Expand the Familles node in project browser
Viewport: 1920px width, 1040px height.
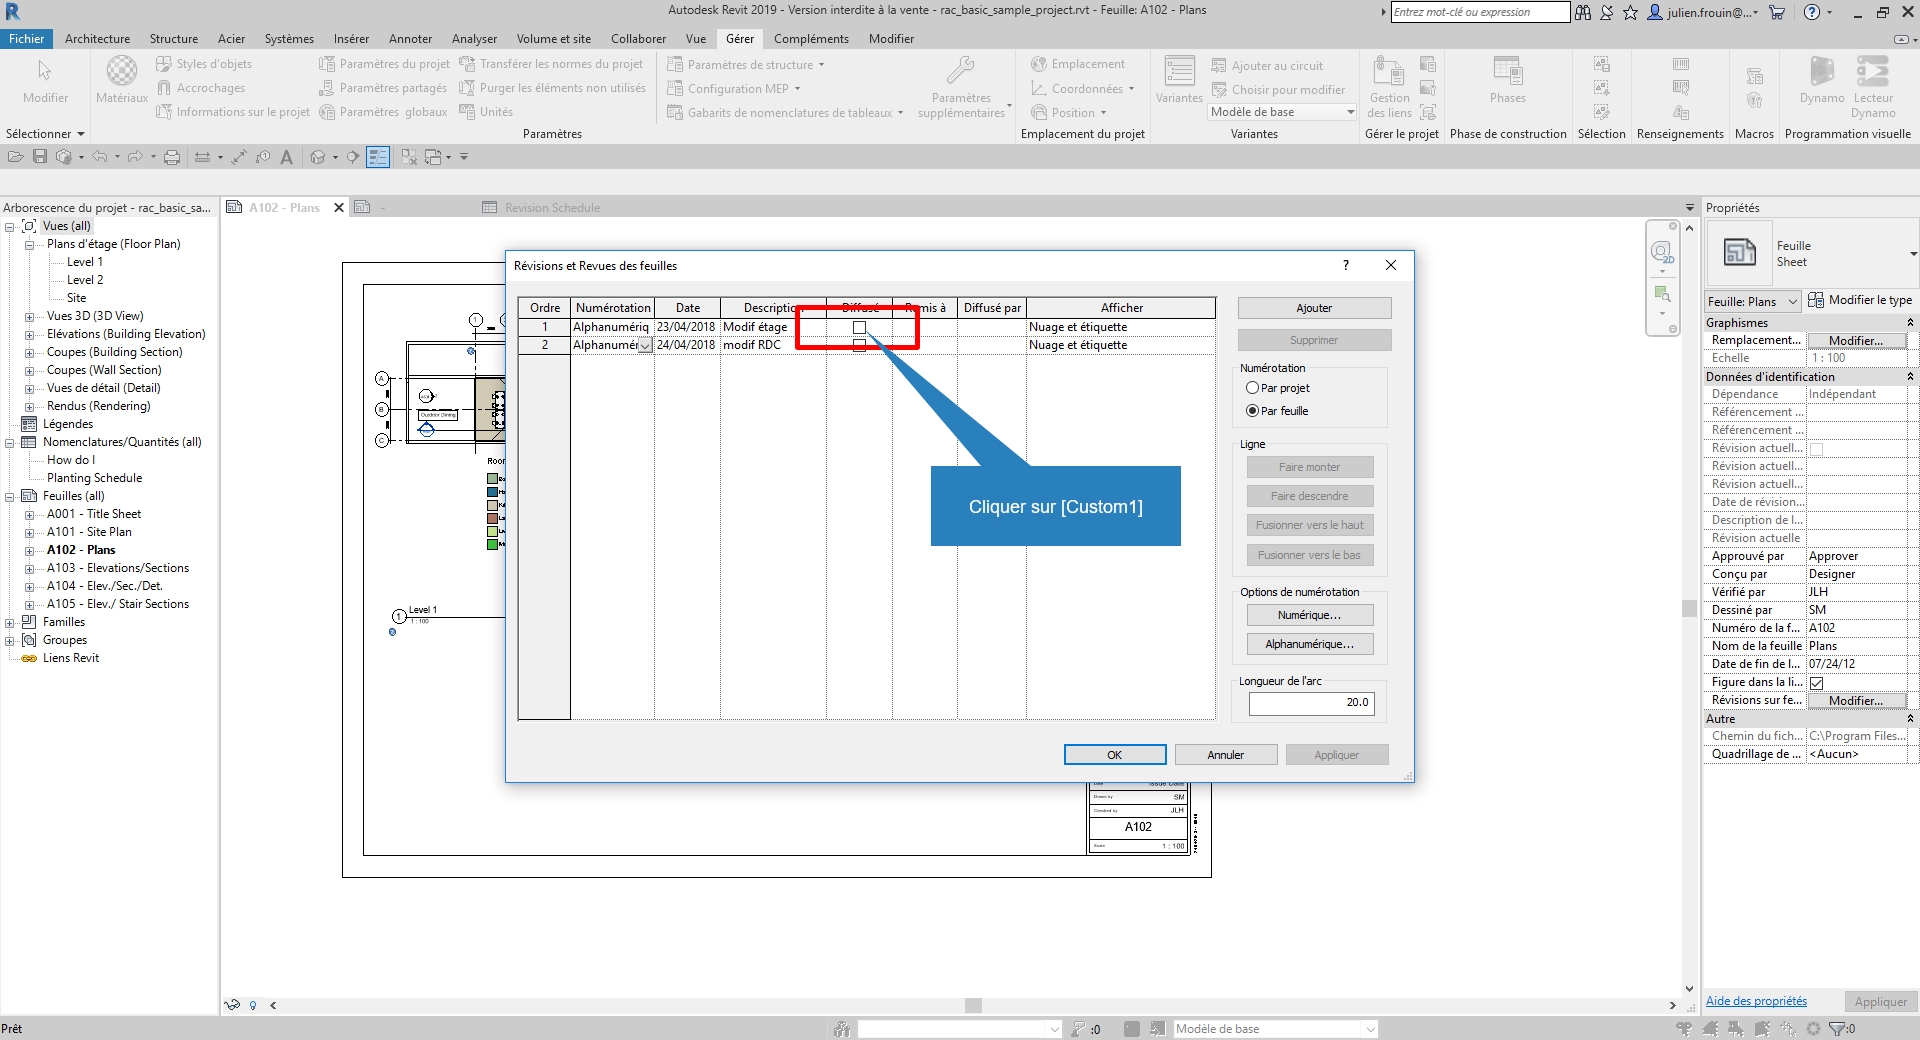10,622
